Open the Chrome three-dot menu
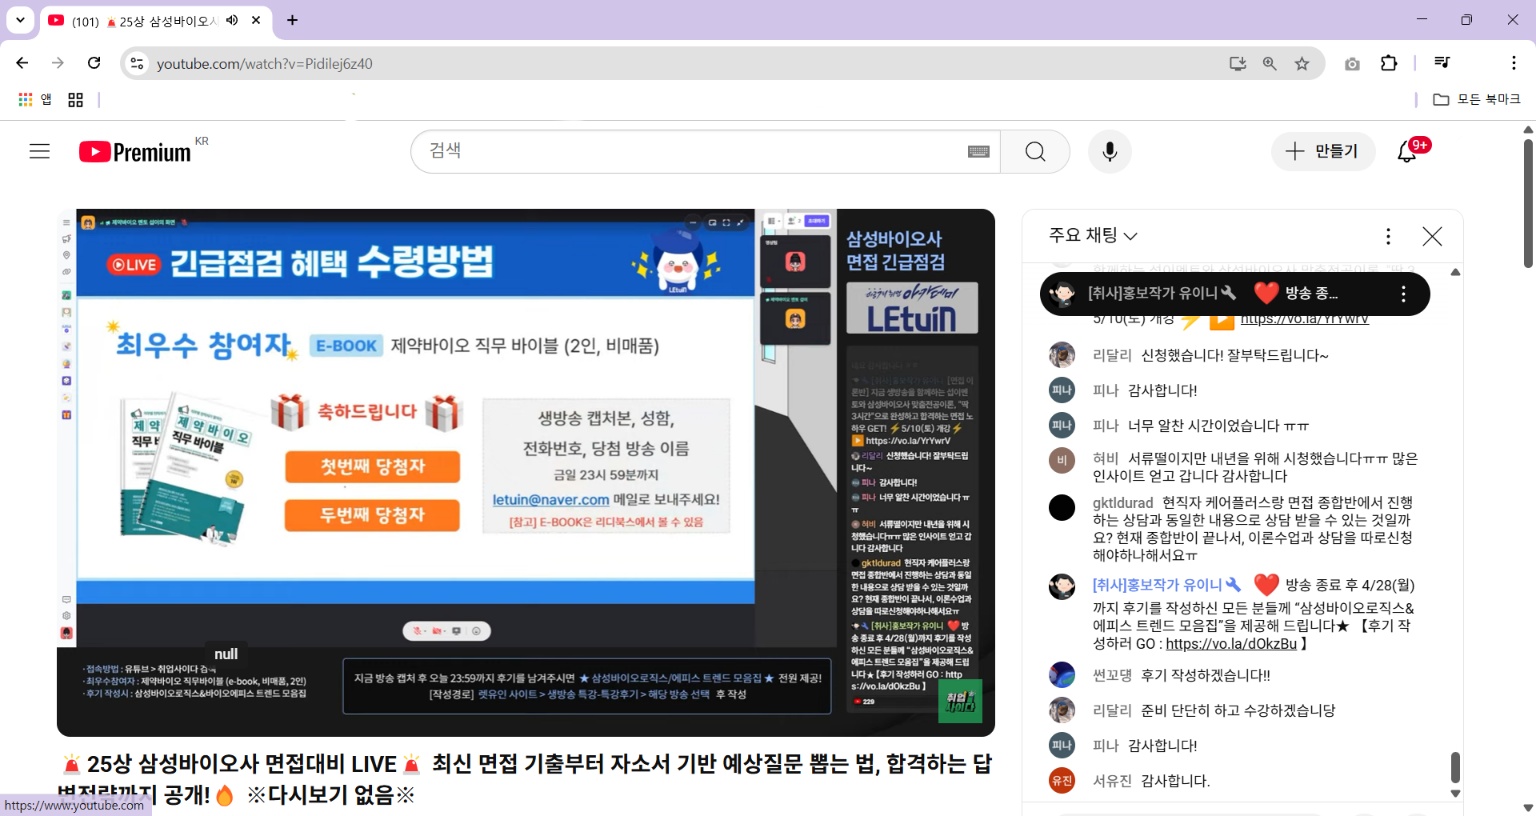This screenshot has width=1536, height=816. (x=1513, y=63)
